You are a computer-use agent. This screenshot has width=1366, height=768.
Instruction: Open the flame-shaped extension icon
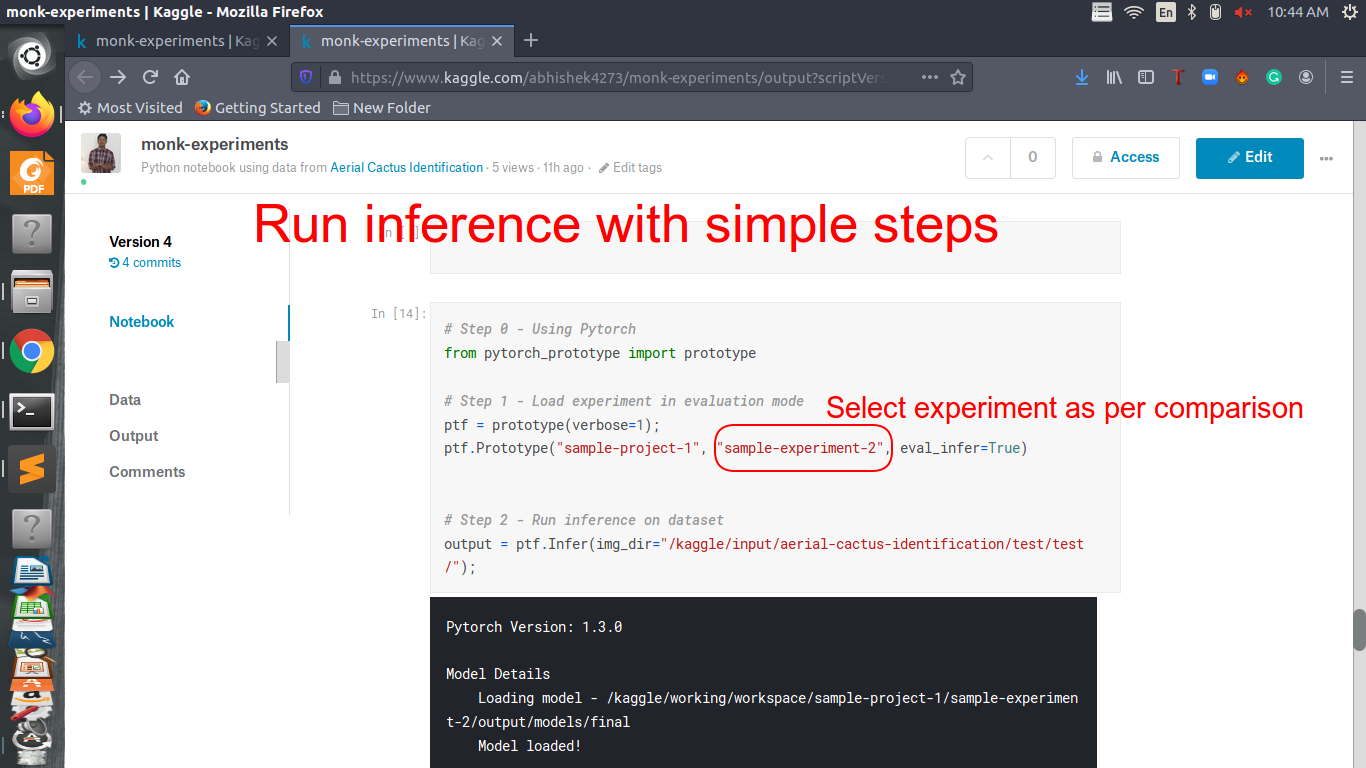coord(1242,77)
